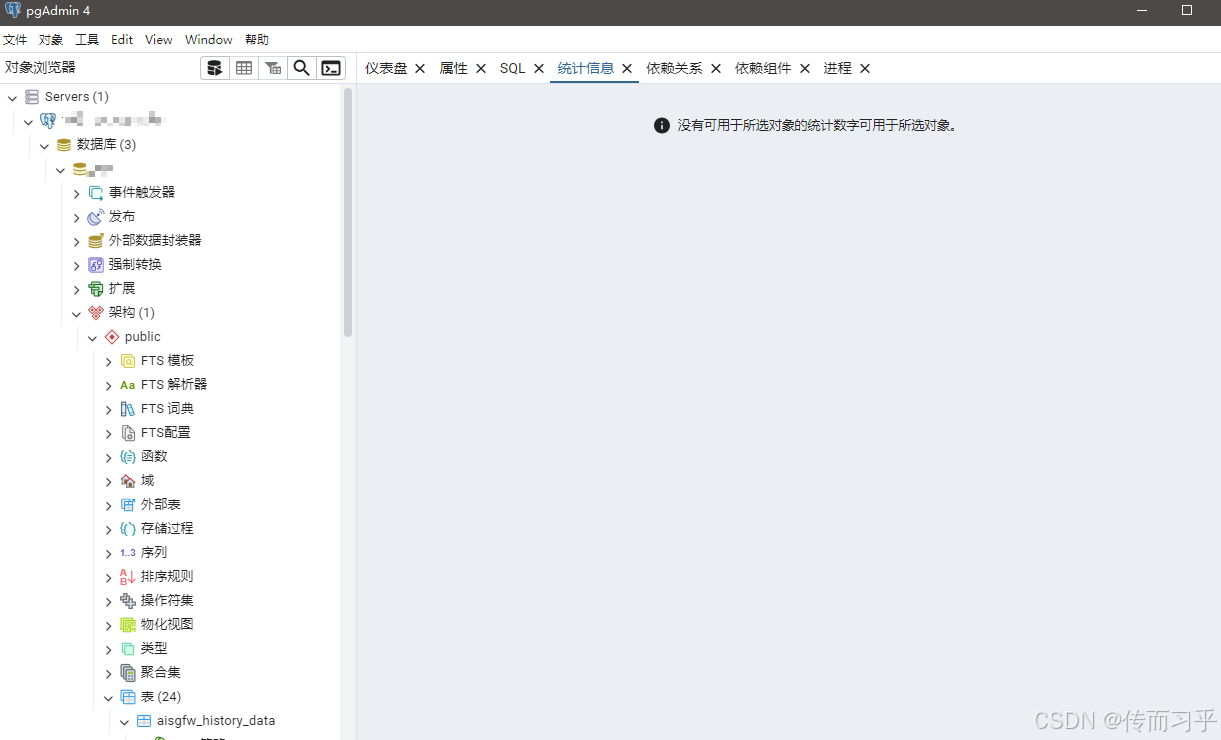Click the 序列 sequences 1..3 icon

click(128, 553)
